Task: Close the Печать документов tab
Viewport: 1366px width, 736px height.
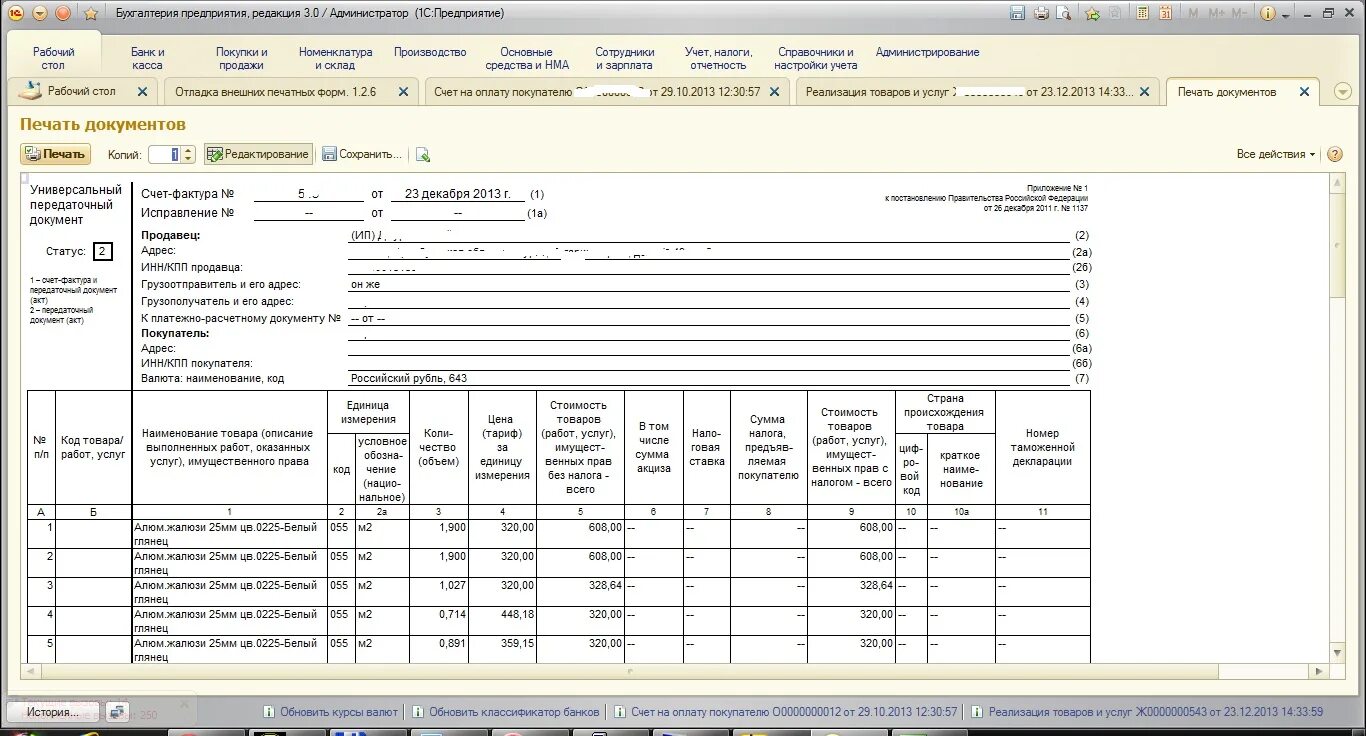Action: tap(1304, 91)
